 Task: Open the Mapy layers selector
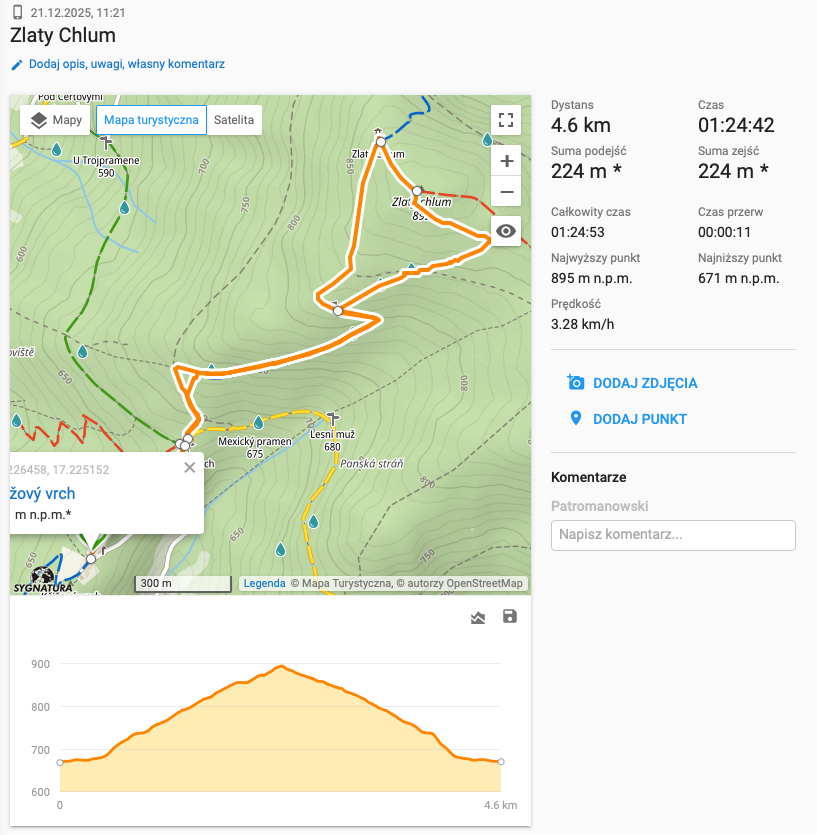pos(56,121)
